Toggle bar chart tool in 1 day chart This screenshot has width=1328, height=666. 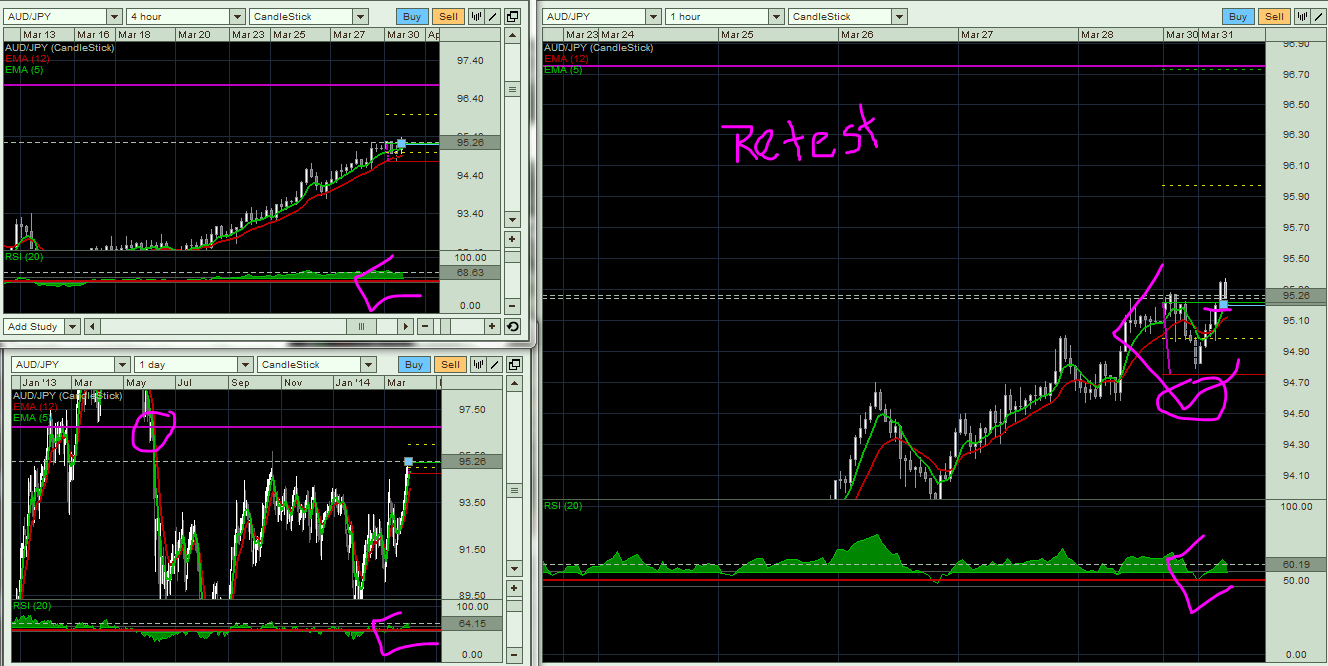pos(476,365)
